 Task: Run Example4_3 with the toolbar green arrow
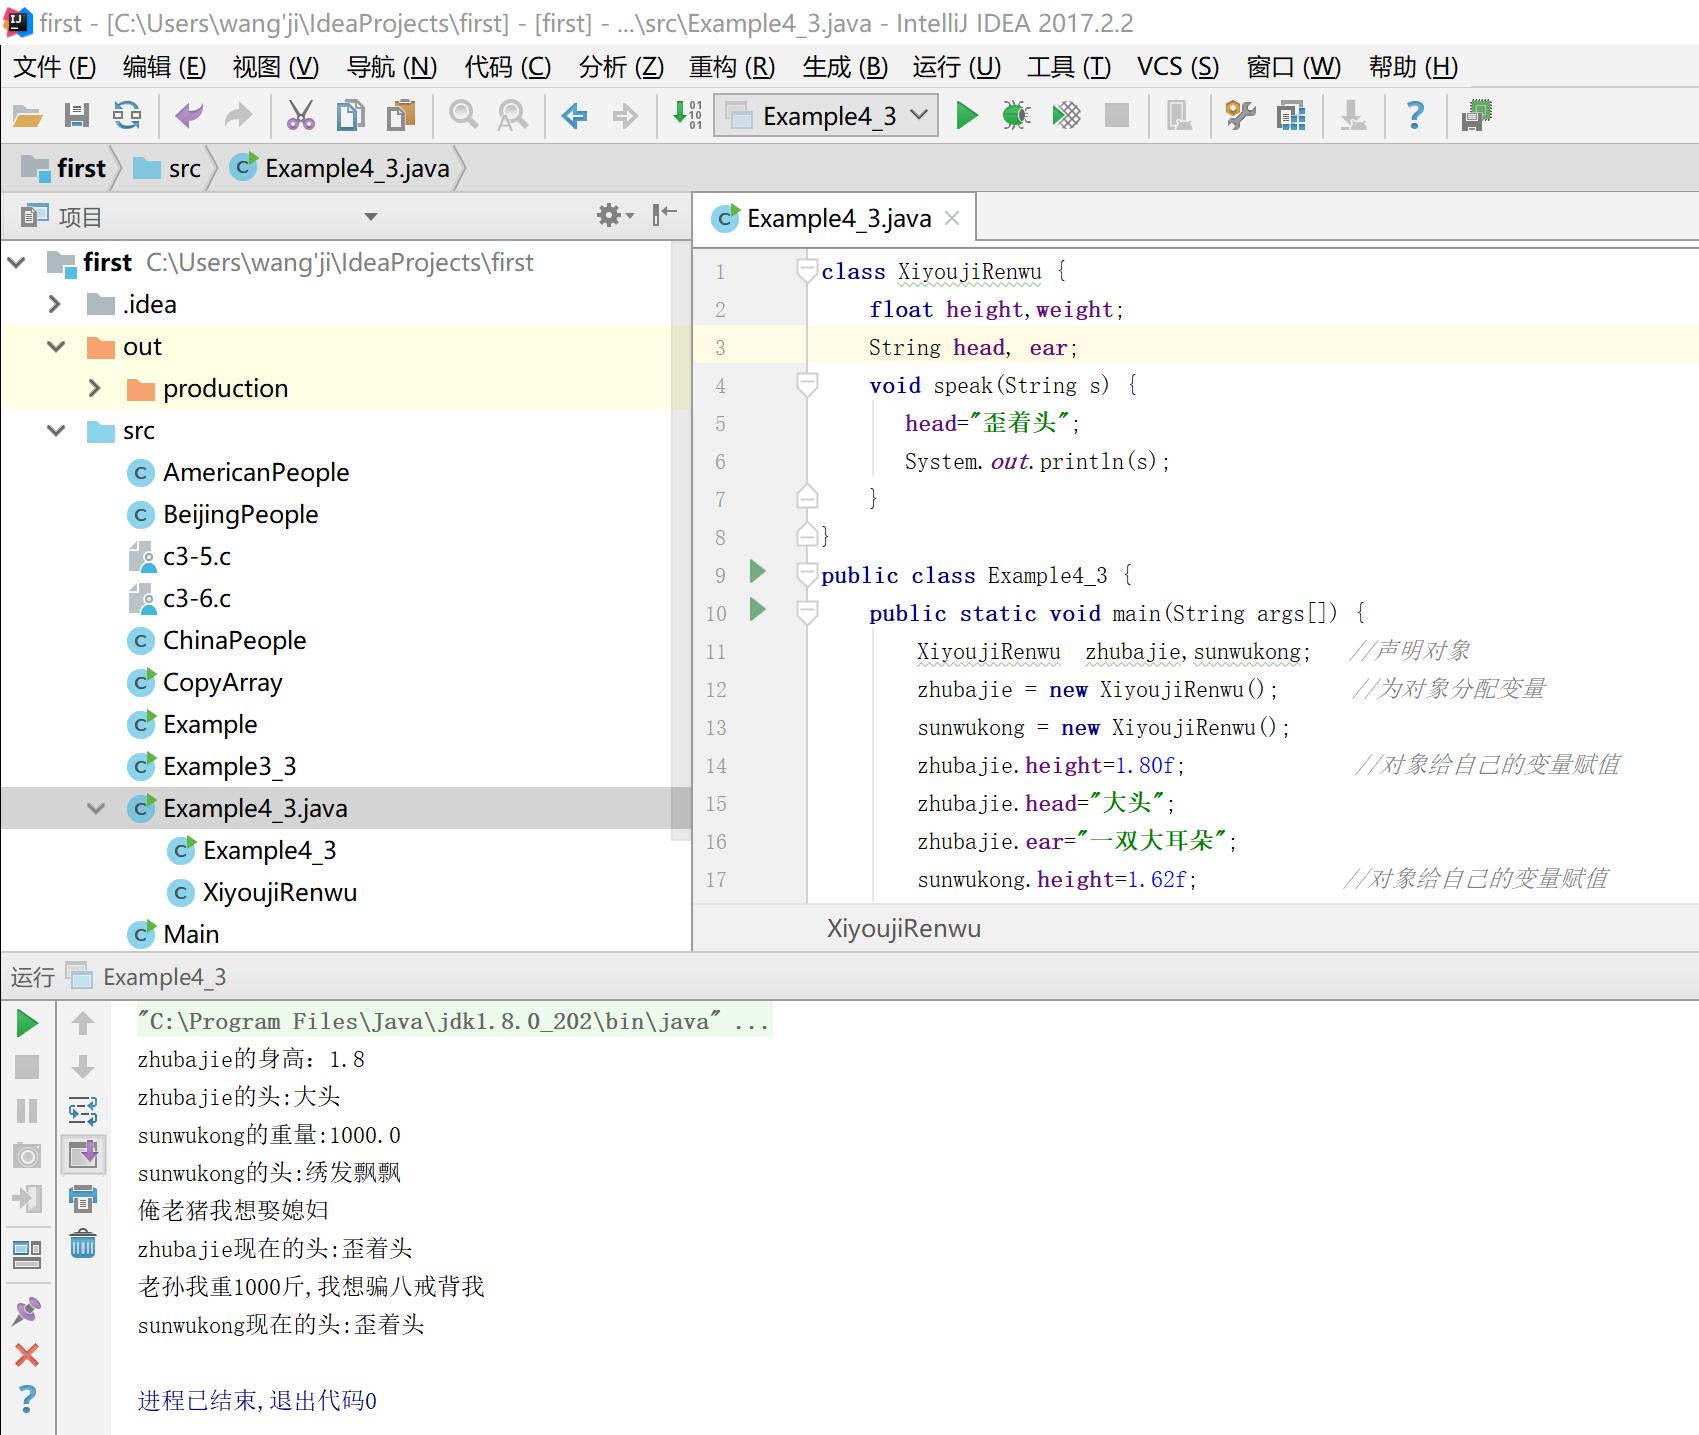pos(966,116)
